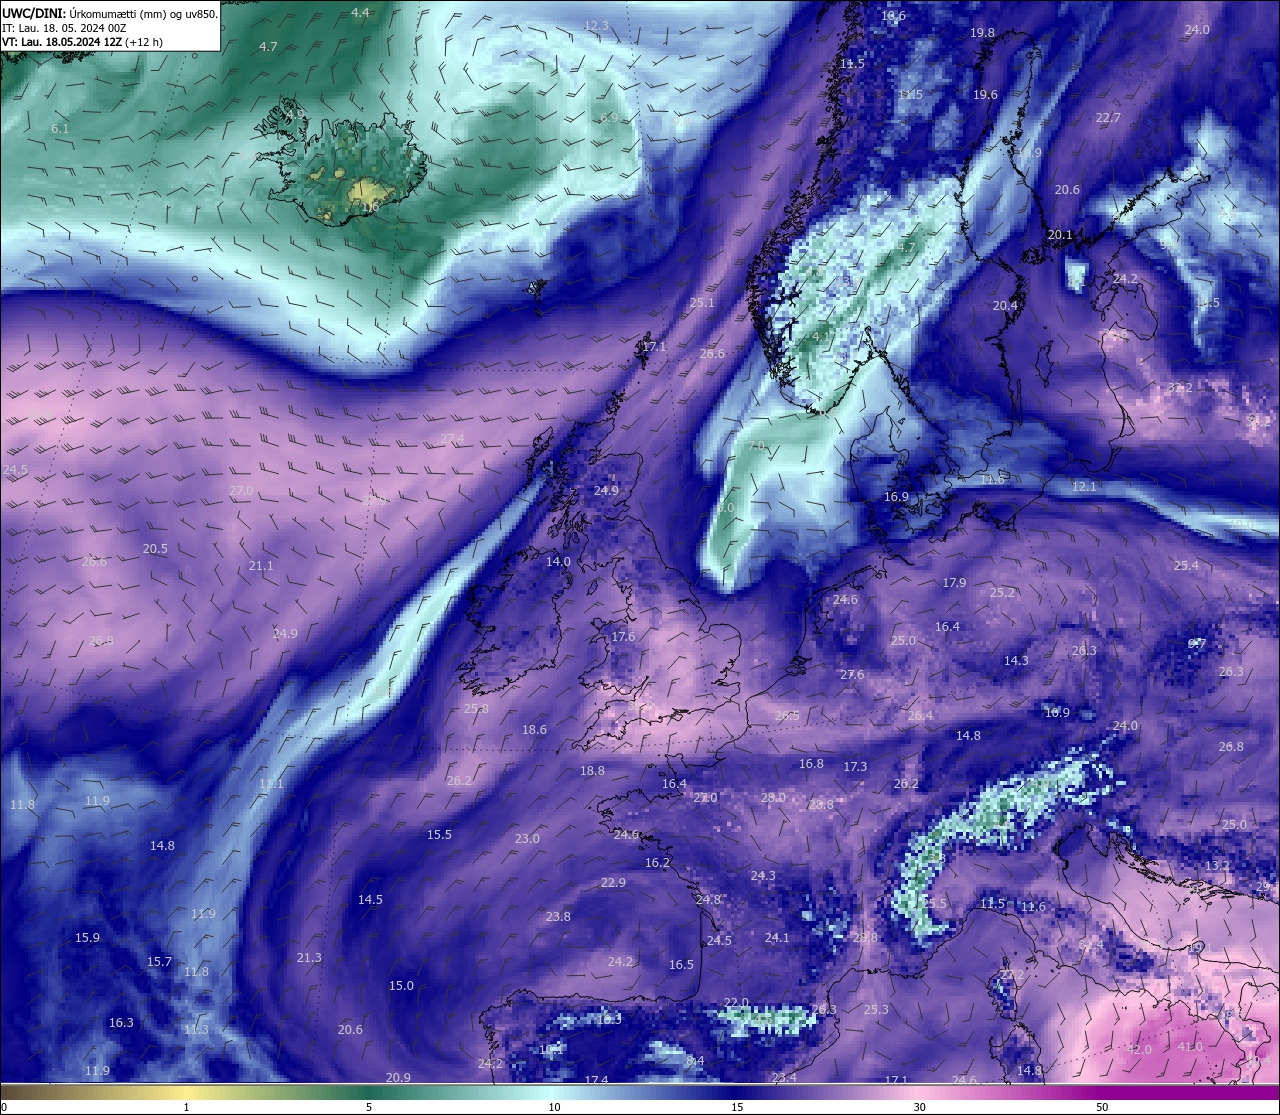The width and height of the screenshot is (1280, 1115).
Task: Click the color scale label 50
Action: tap(1102, 1107)
